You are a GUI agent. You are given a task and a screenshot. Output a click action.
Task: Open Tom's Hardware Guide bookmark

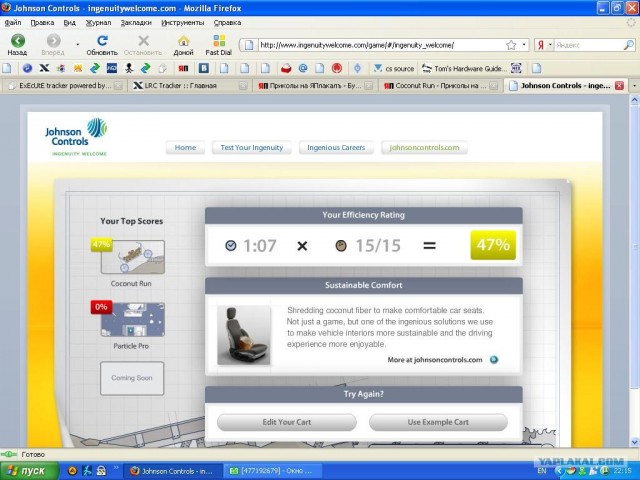(464, 69)
